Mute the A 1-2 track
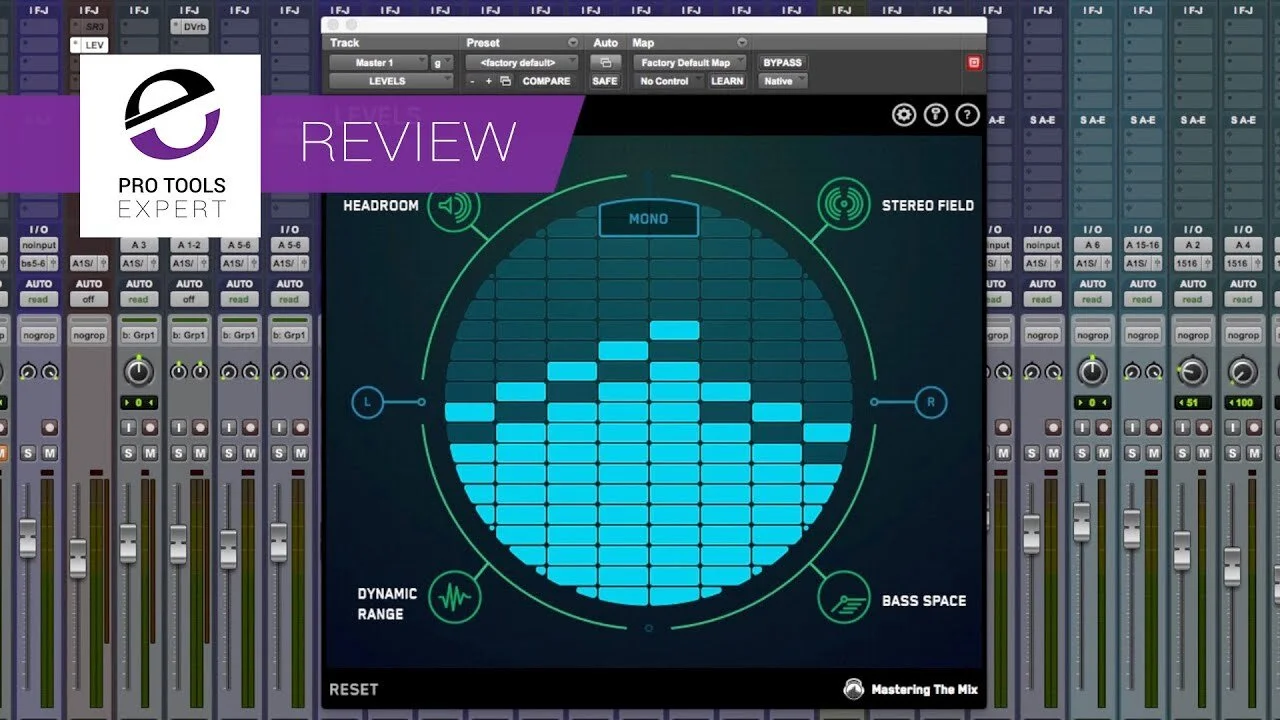The image size is (1280, 720). 199,453
